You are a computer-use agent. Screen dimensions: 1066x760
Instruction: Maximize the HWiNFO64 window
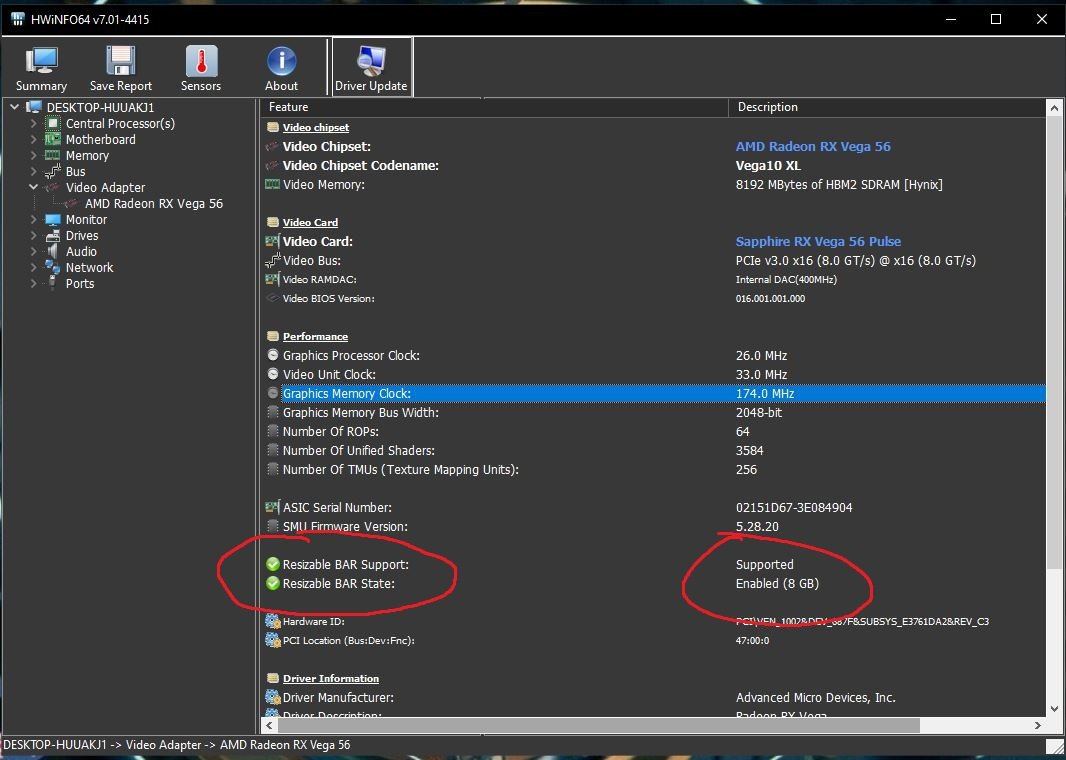pos(996,19)
